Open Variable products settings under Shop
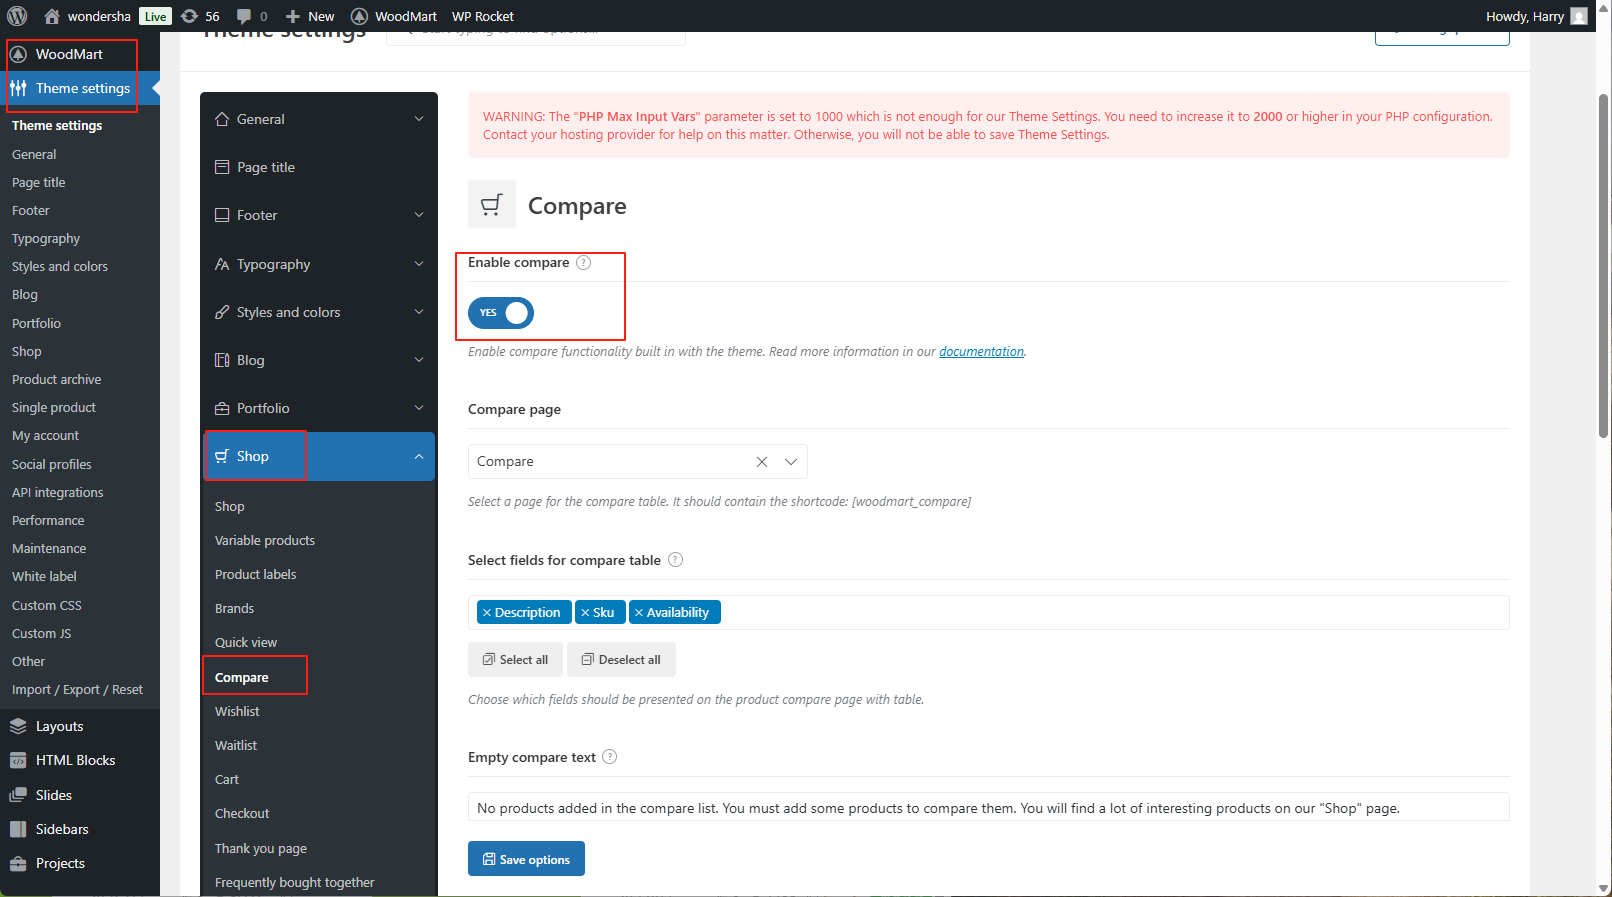The image size is (1612, 897). [x=265, y=540]
